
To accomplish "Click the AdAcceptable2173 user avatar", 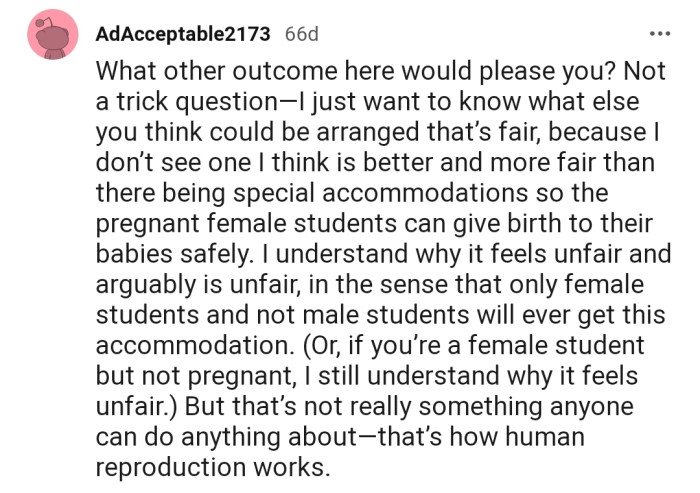I will (x=53, y=35).
